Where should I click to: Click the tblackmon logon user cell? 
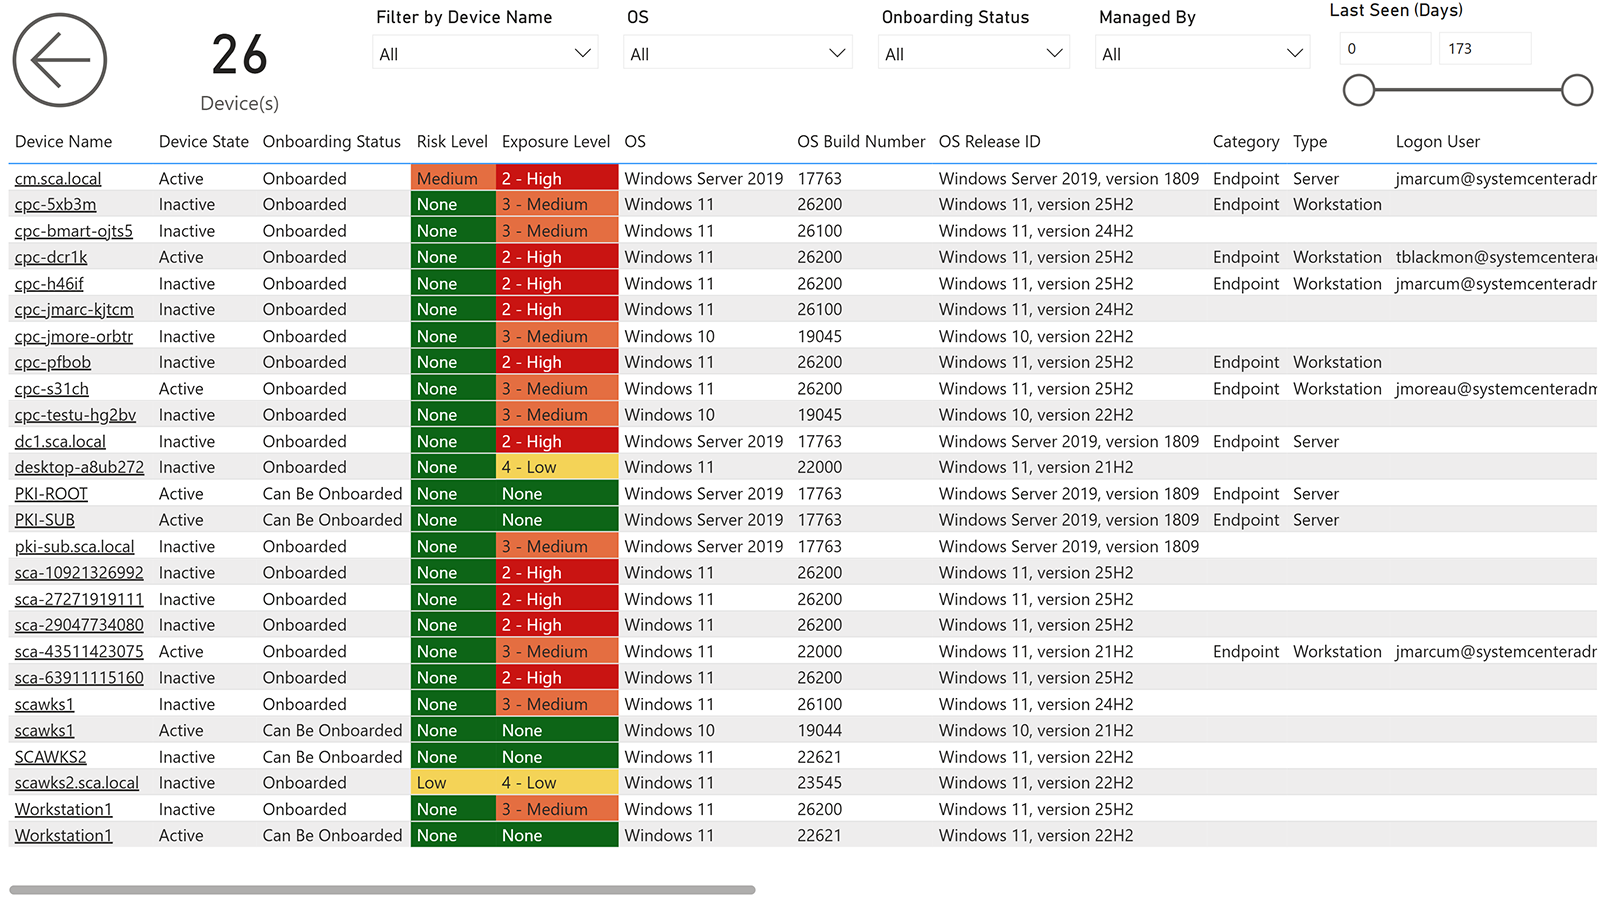pos(1496,257)
